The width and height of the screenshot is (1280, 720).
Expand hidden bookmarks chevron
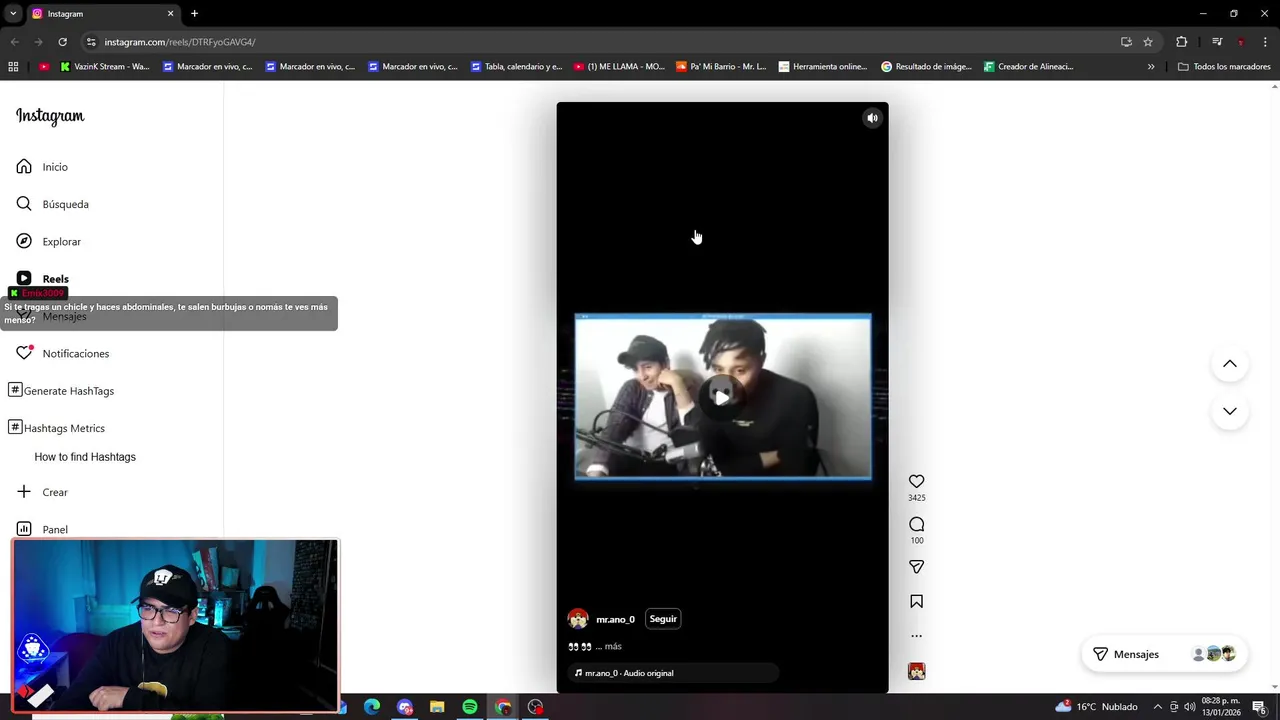[1151, 67]
